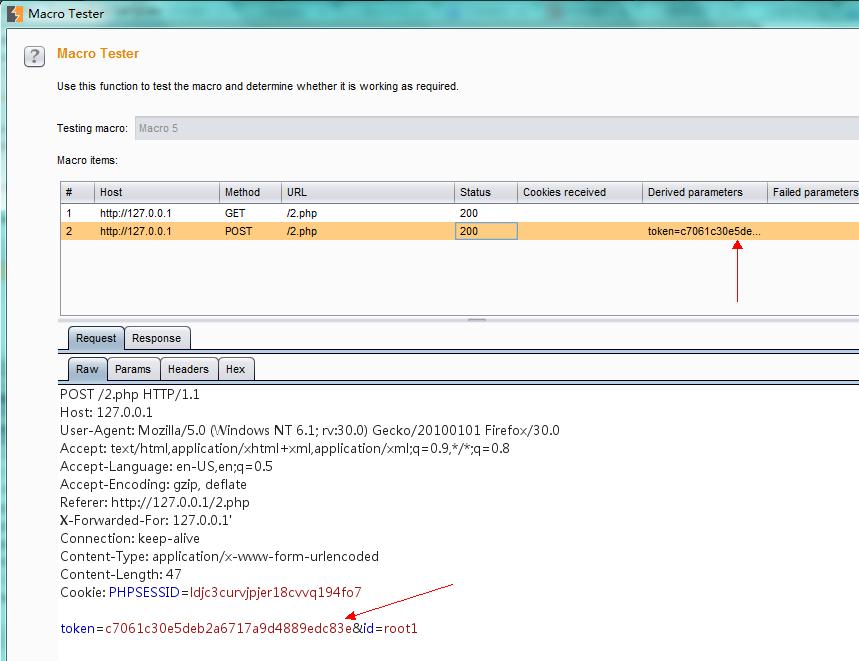Click the Status column header

point(485,192)
